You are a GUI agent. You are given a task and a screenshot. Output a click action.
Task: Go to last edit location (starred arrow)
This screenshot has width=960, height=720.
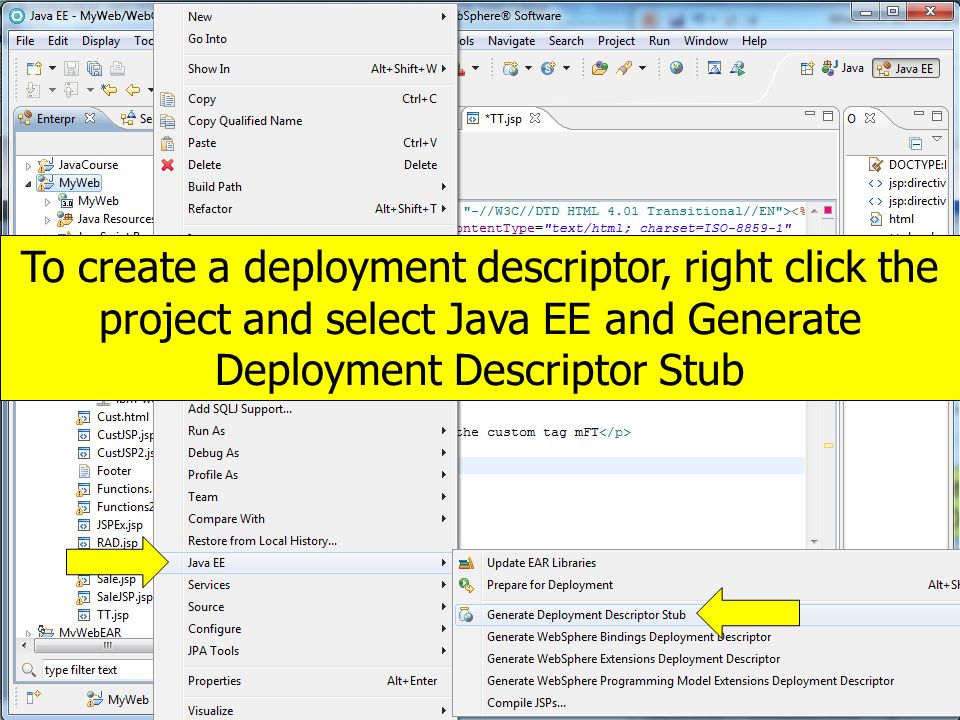tap(109, 91)
